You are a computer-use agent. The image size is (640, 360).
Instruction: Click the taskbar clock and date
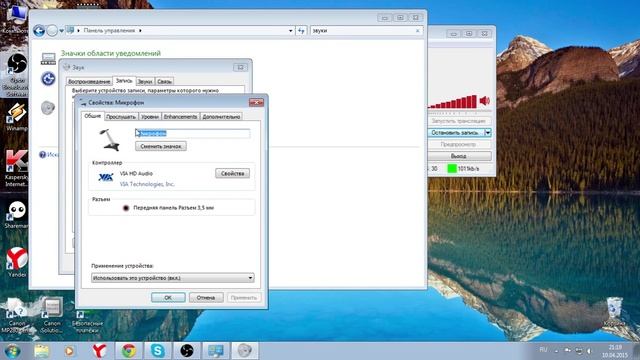pyautogui.click(x=615, y=351)
